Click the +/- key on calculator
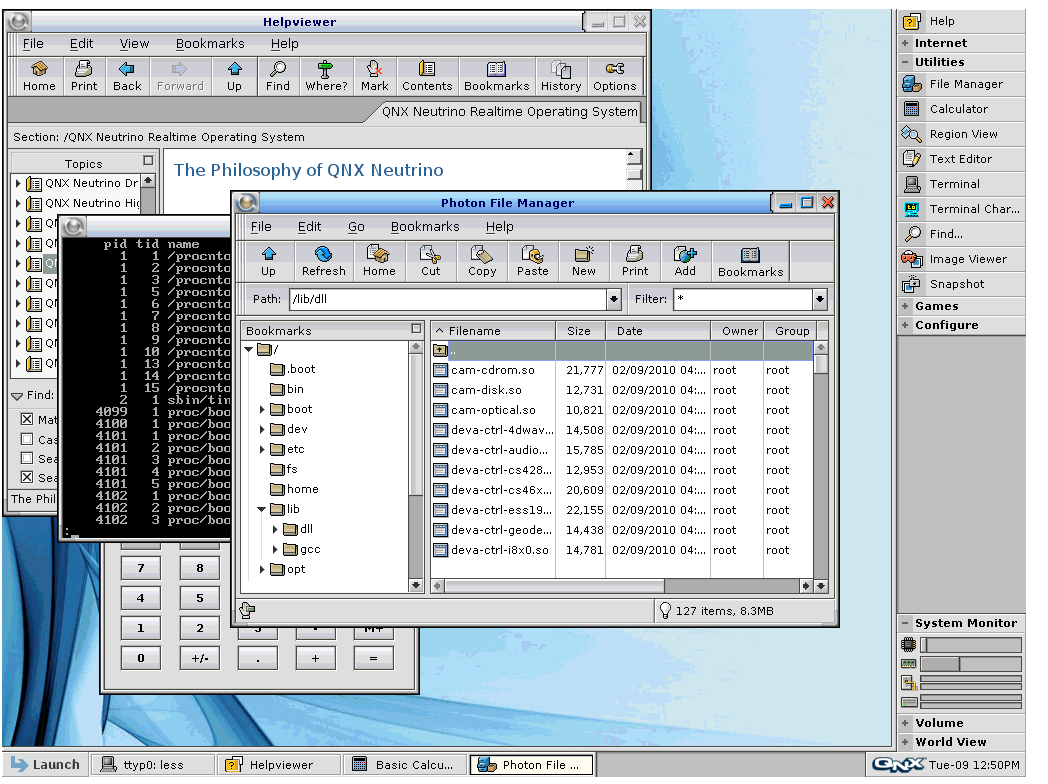 click(x=200, y=658)
